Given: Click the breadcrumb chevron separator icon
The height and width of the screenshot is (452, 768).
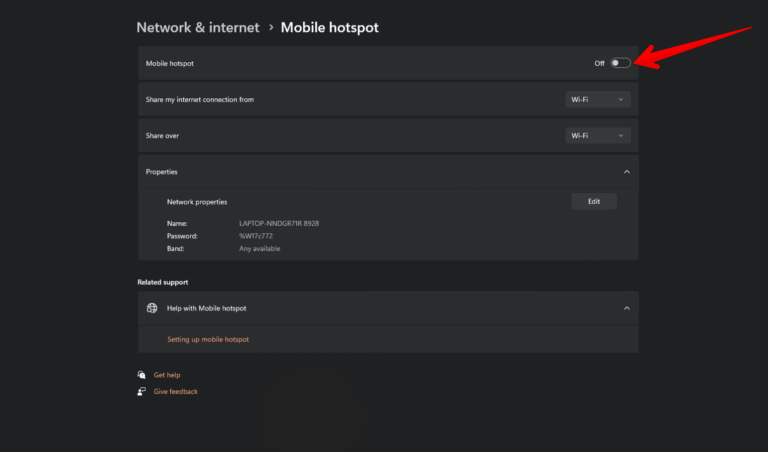Looking at the screenshot, I should click(270, 28).
